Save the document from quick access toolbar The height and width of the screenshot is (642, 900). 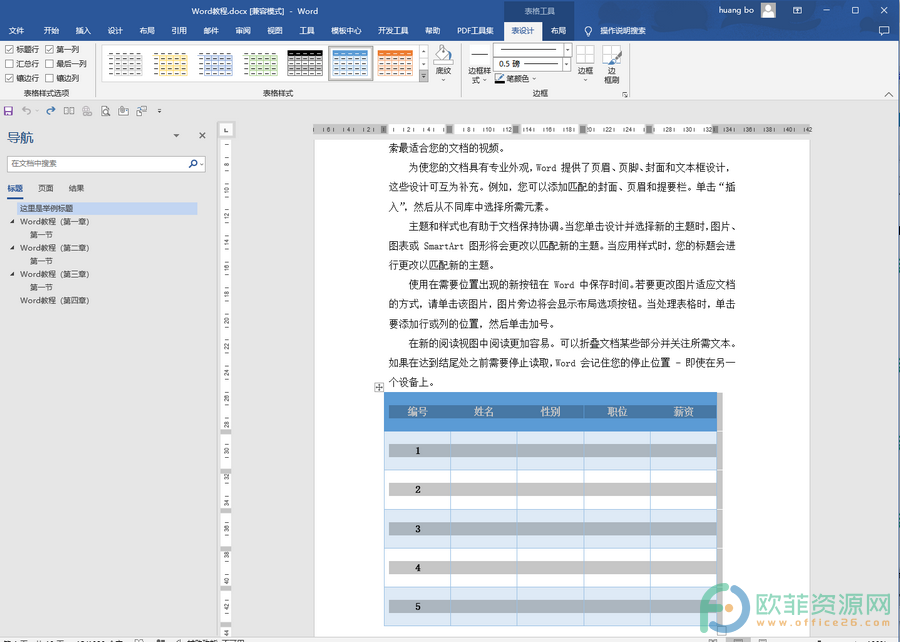pyautogui.click(x=8, y=111)
